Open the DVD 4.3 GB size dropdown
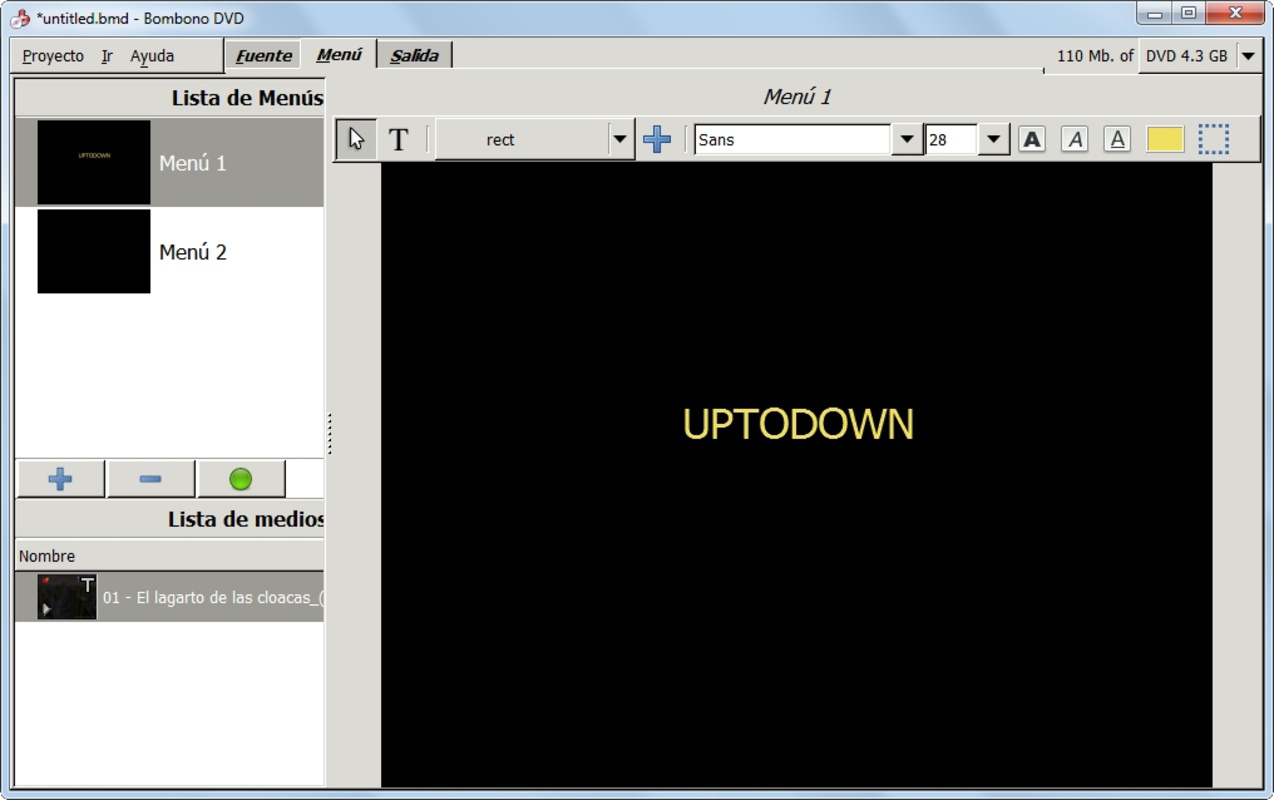 click(x=1248, y=56)
